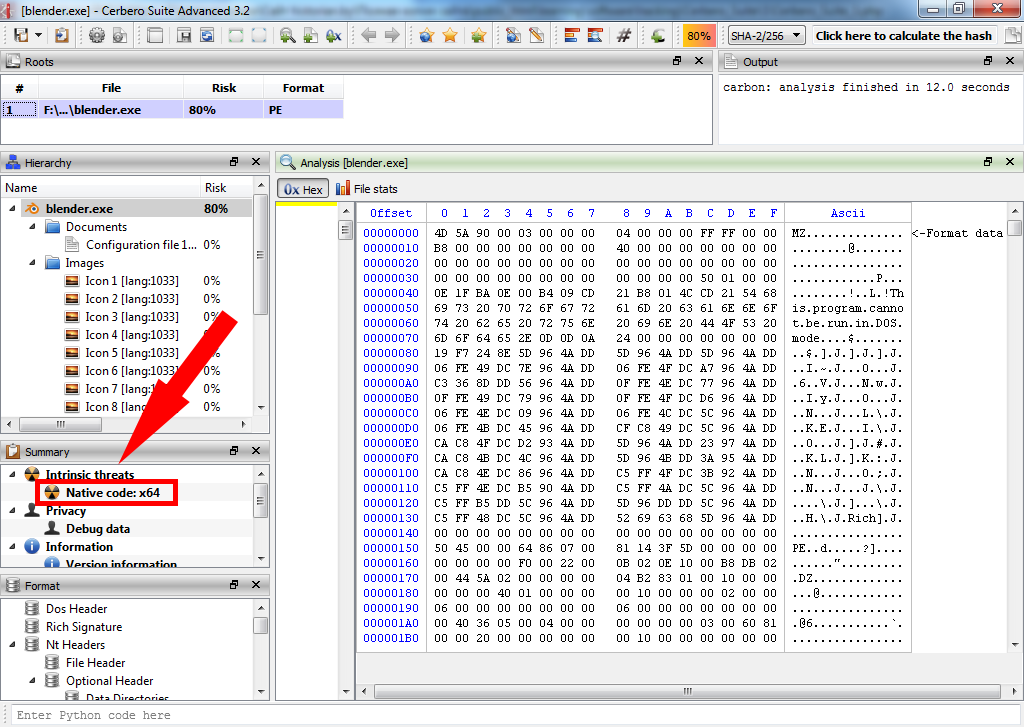1024x727 pixels.
Task: Open the File stats view
Action: pos(366,188)
